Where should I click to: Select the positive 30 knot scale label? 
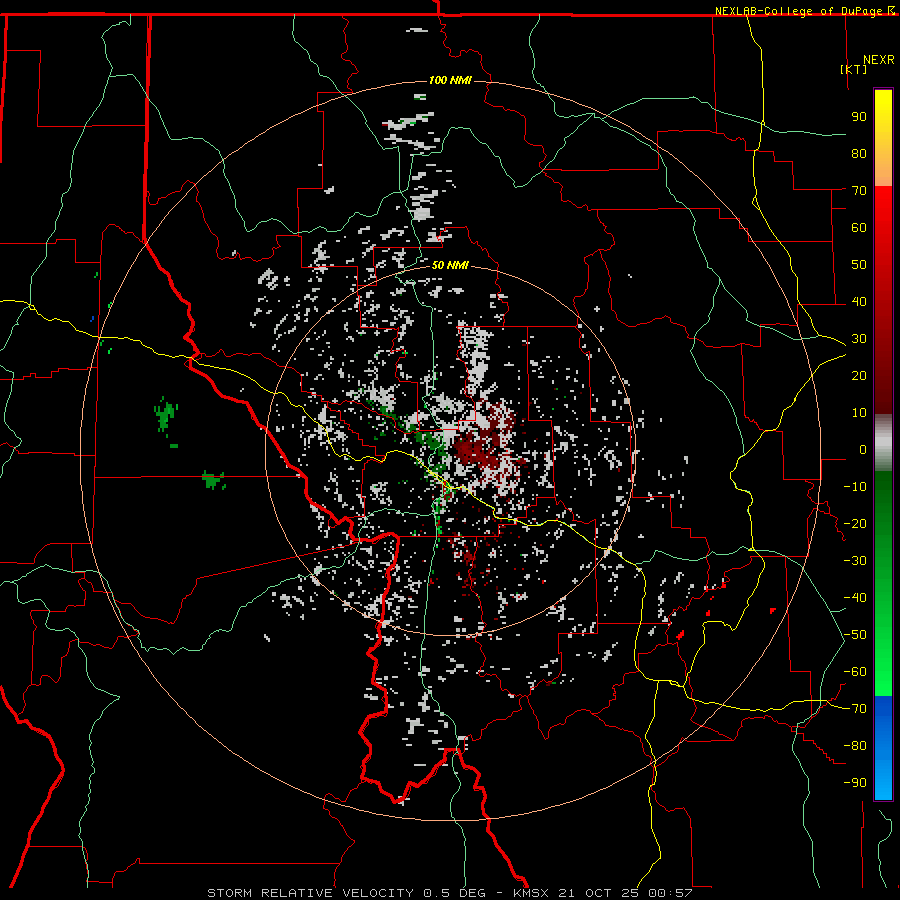(859, 339)
